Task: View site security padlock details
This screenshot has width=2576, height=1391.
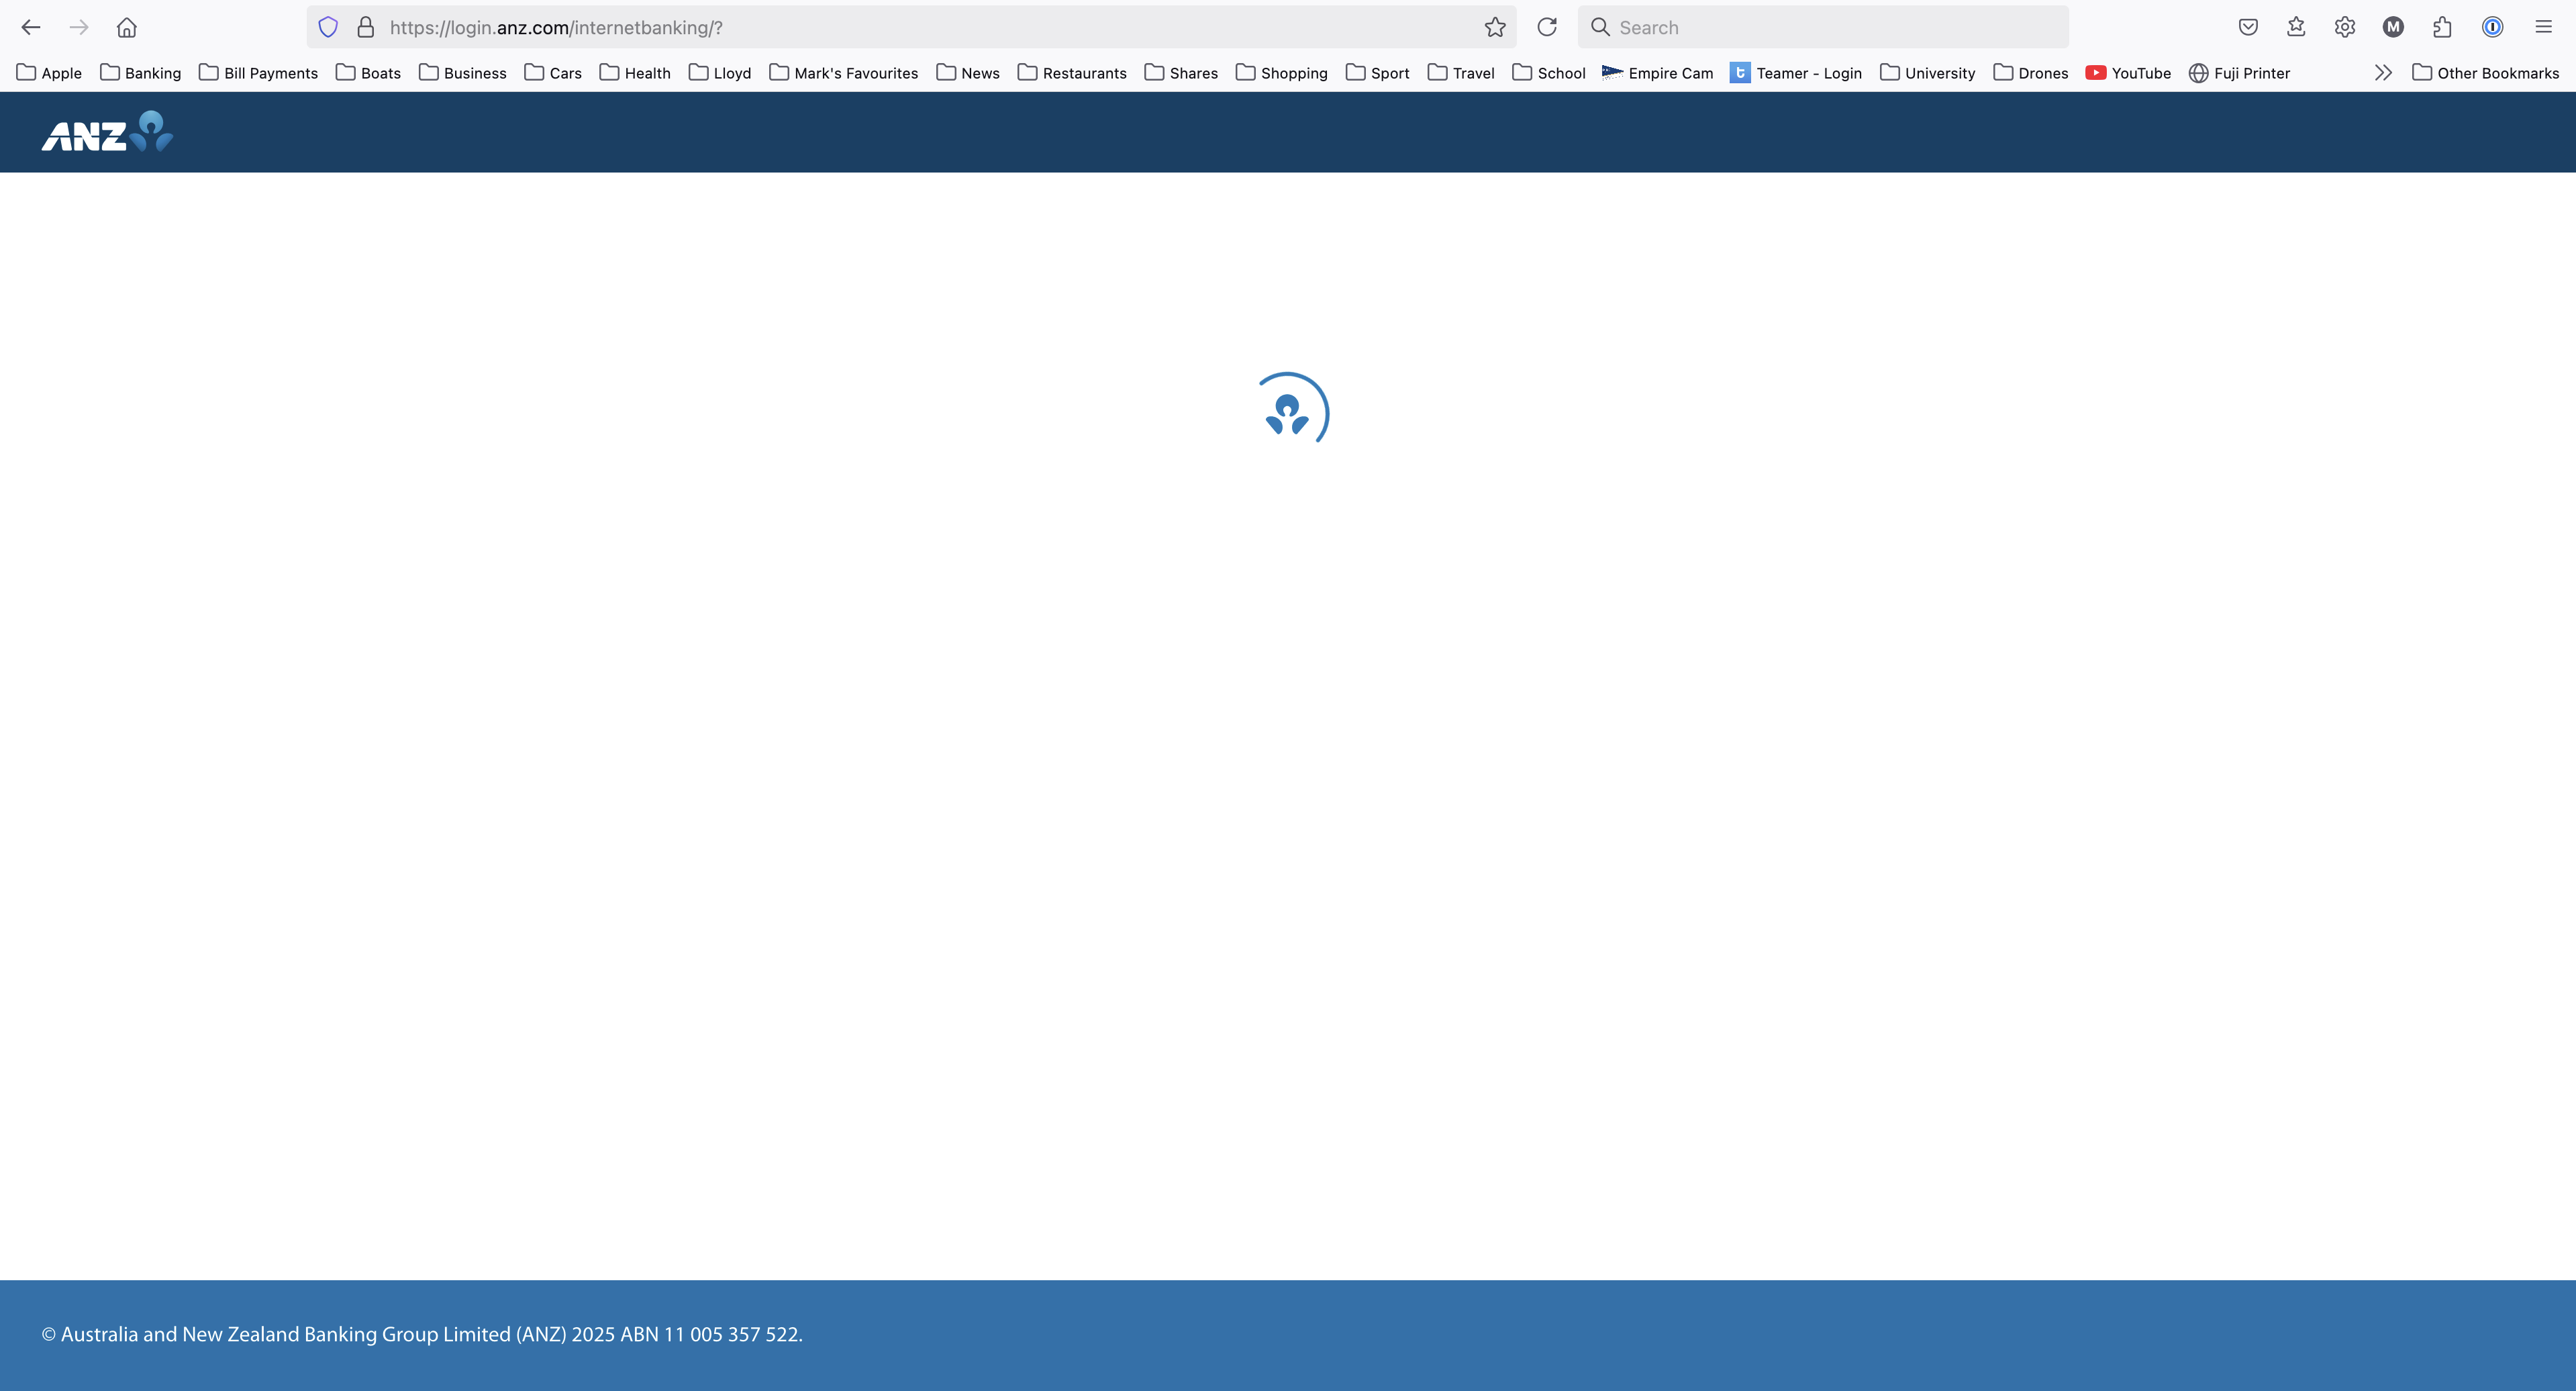Action: point(366,27)
